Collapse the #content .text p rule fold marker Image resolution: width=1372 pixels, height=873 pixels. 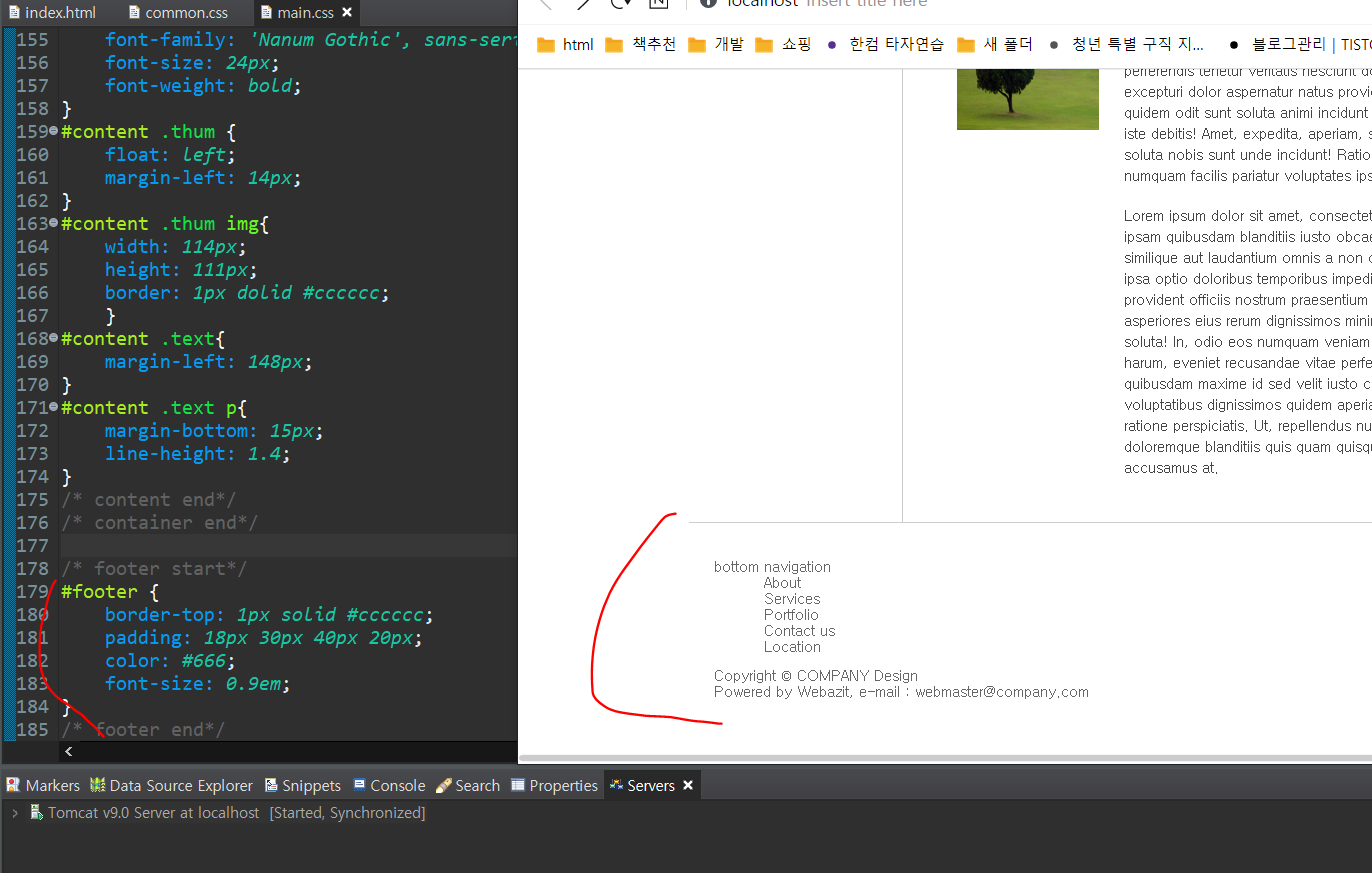point(54,407)
